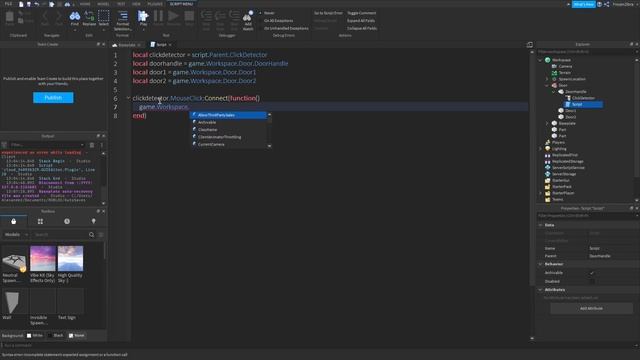Collapse Behavior section in Properties
The height and width of the screenshot is (360, 640).
click(540, 264)
